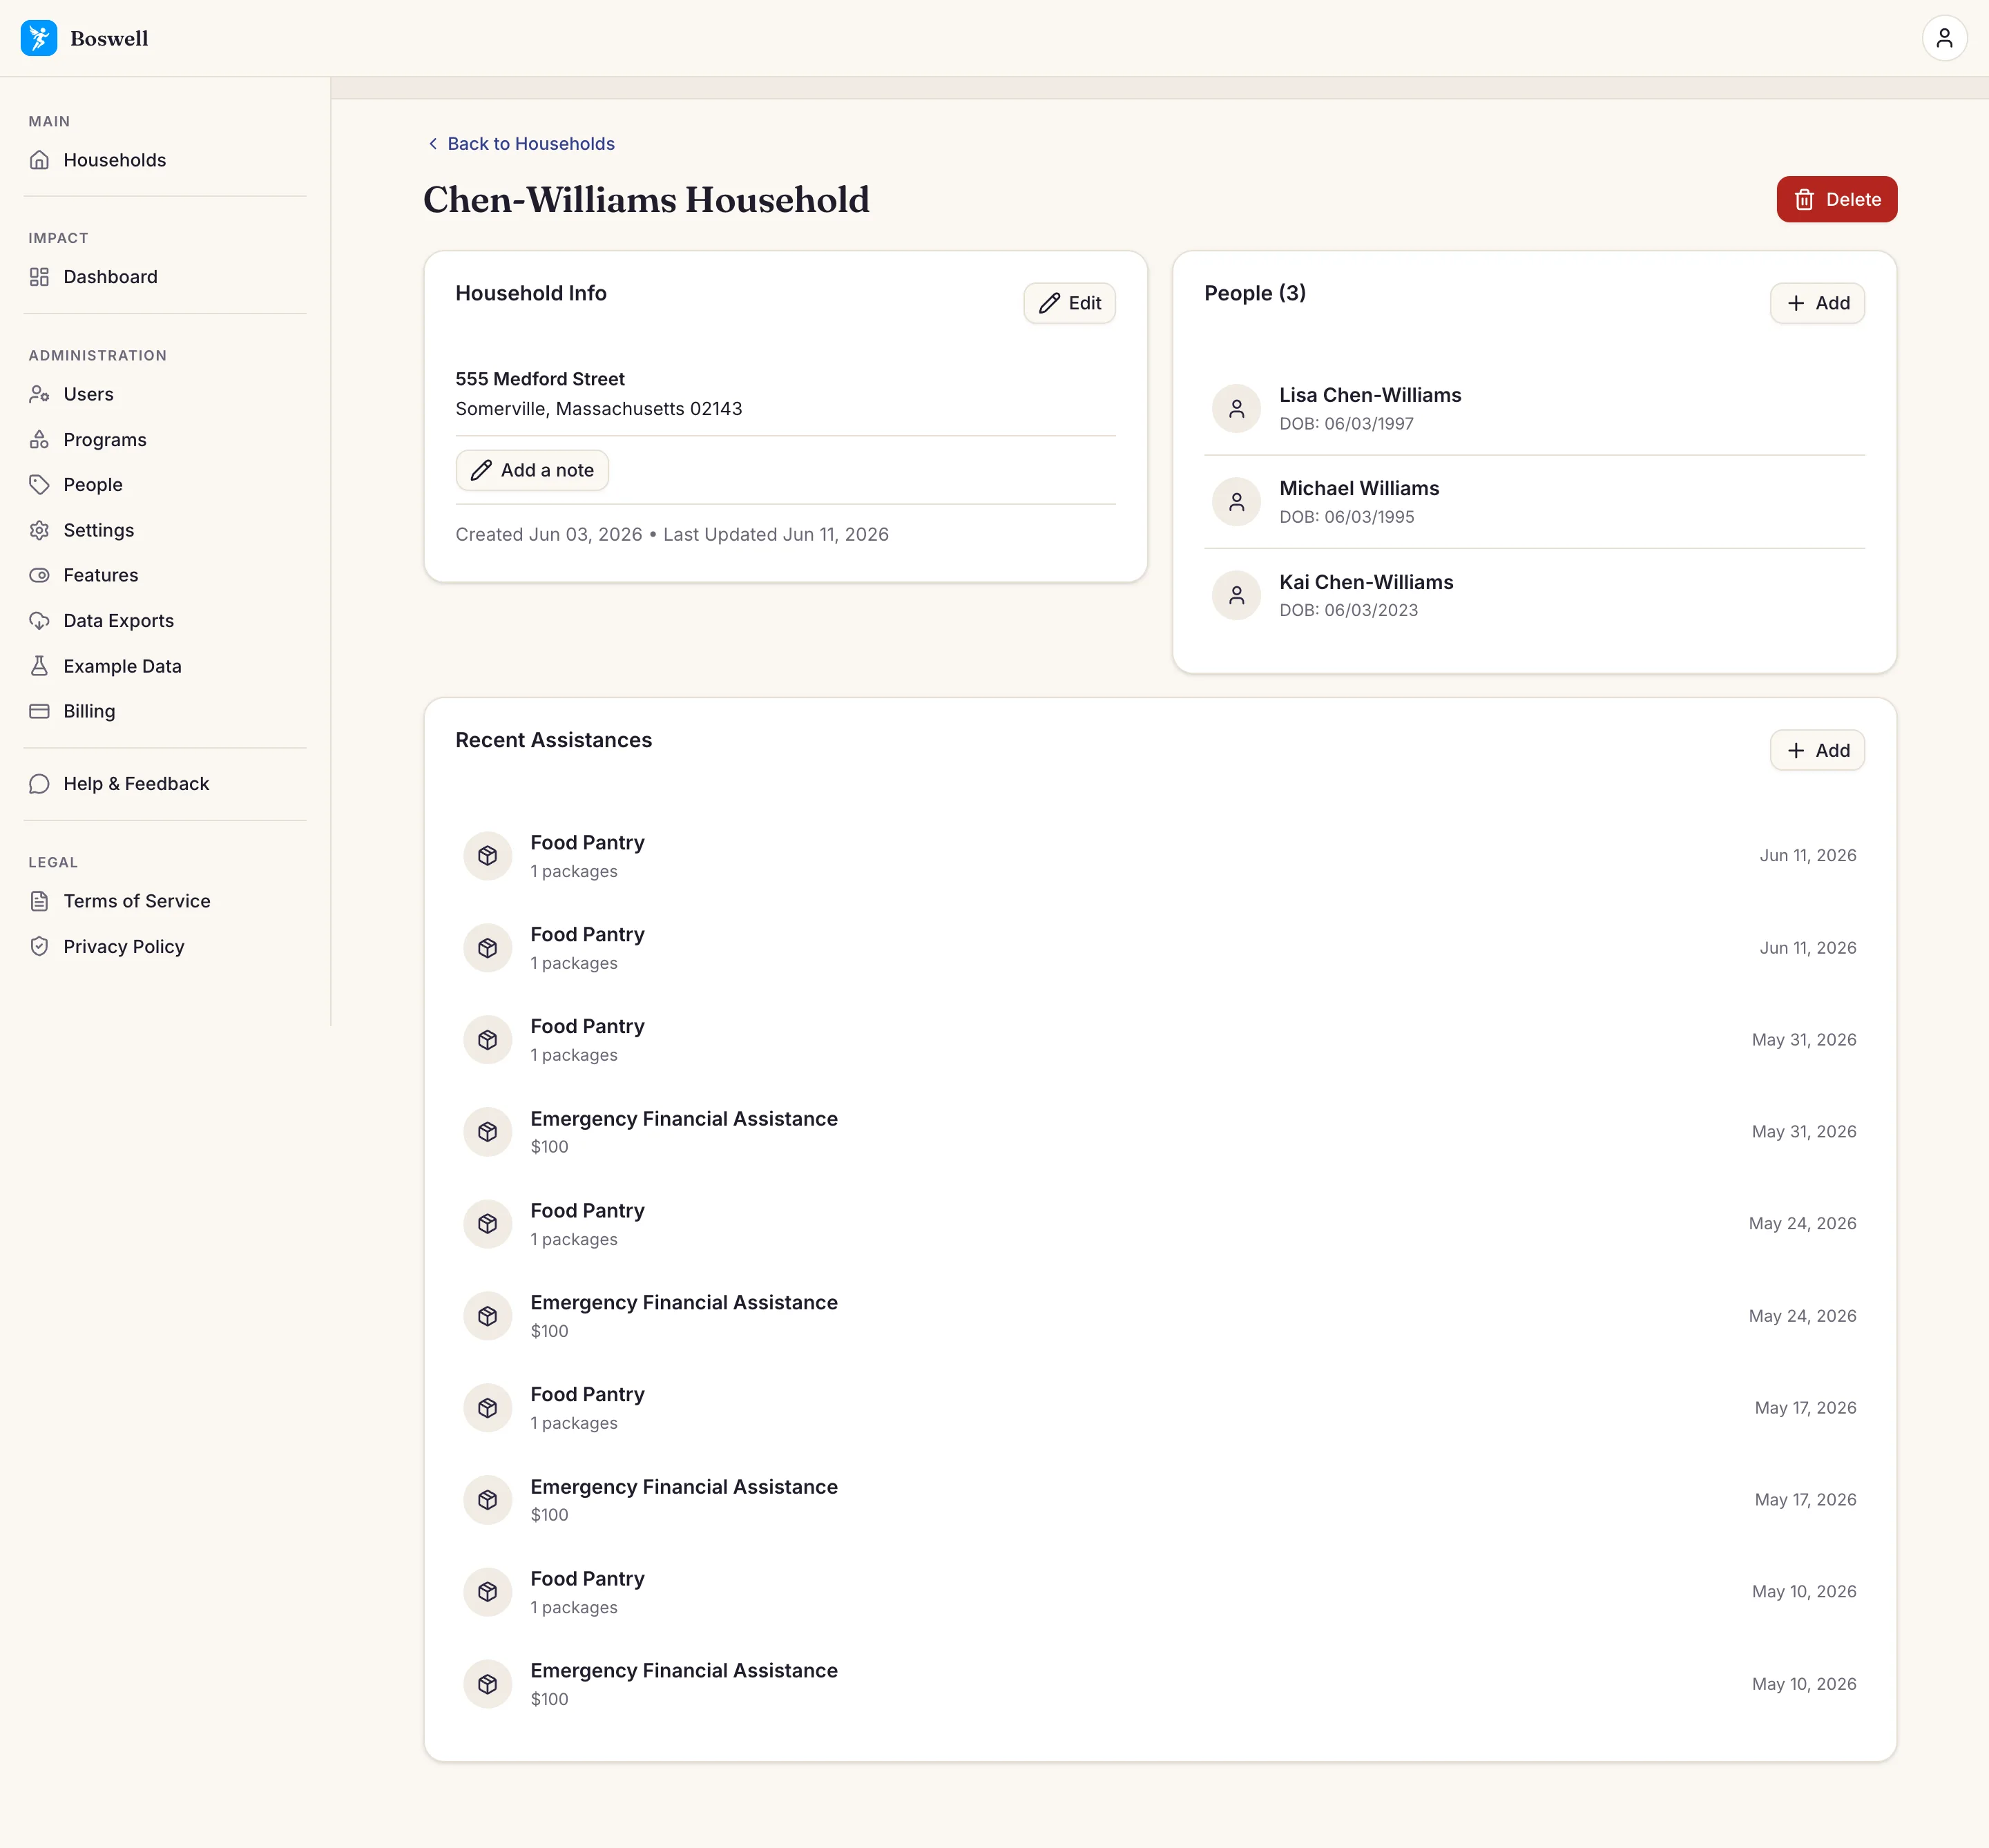Click package icon of May 10 Food Pantry

coord(487,1592)
